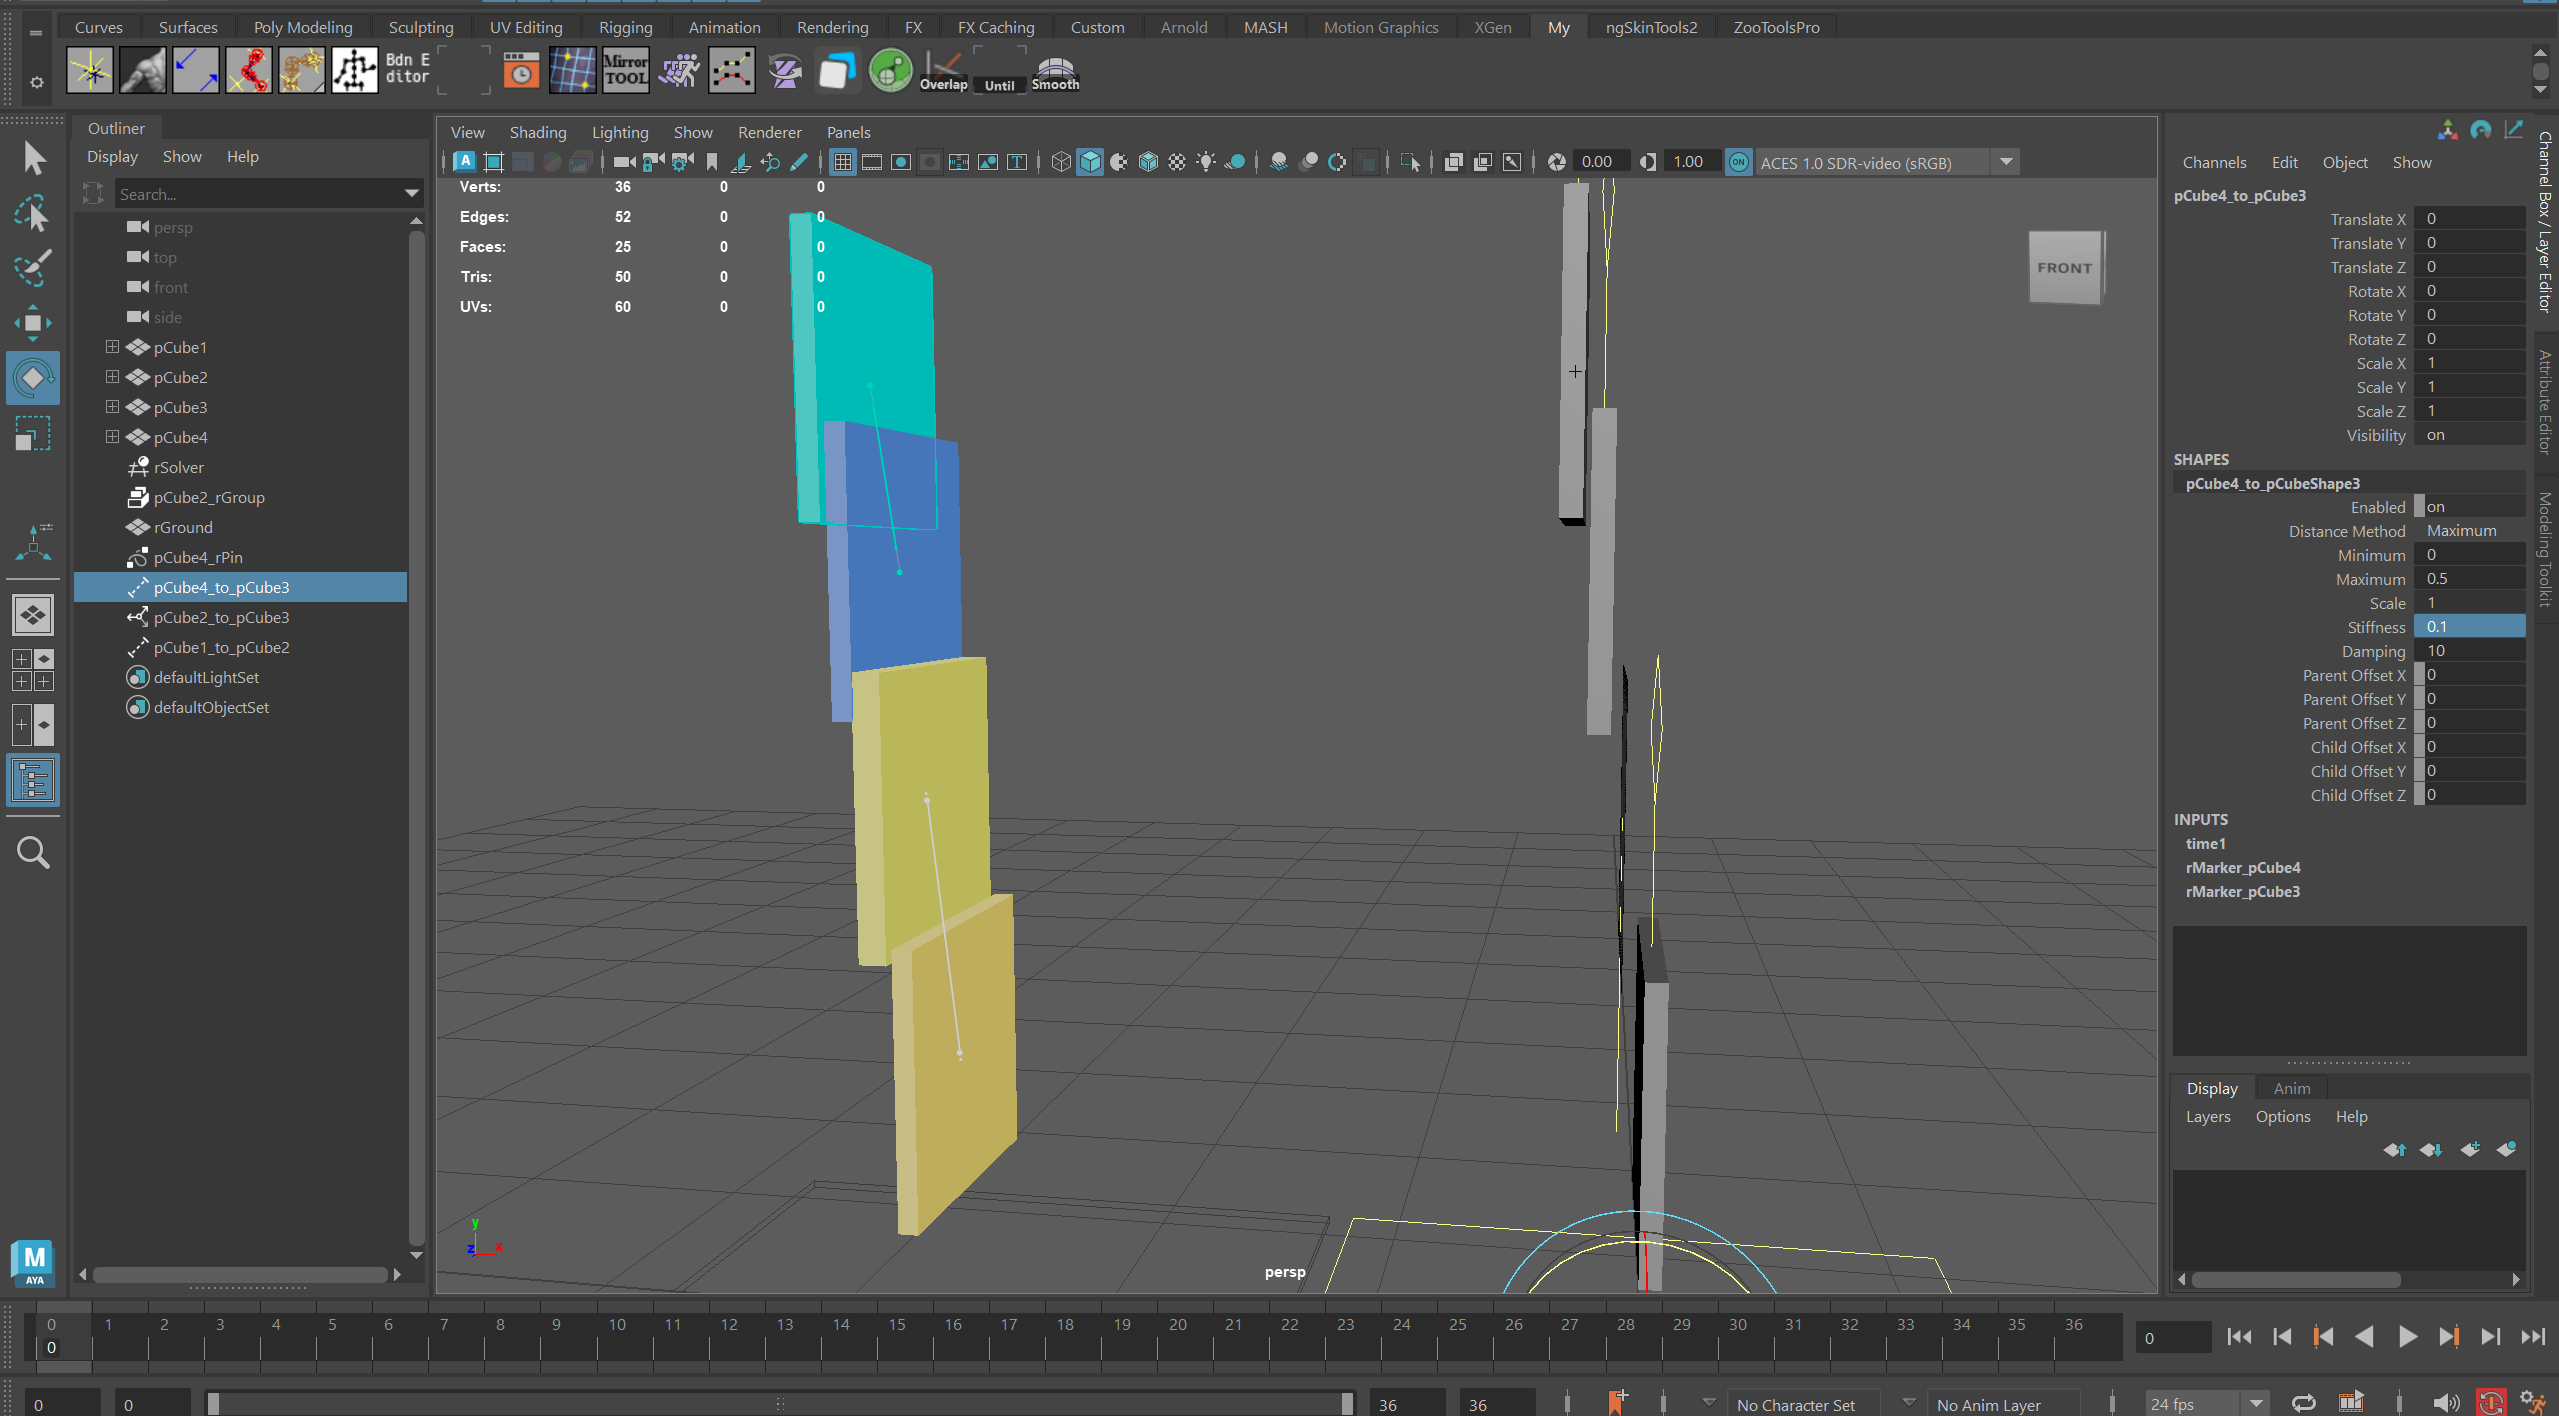Image resolution: width=2559 pixels, height=1416 pixels.
Task: Open the Lighting viewport menu
Action: point(619,132)
